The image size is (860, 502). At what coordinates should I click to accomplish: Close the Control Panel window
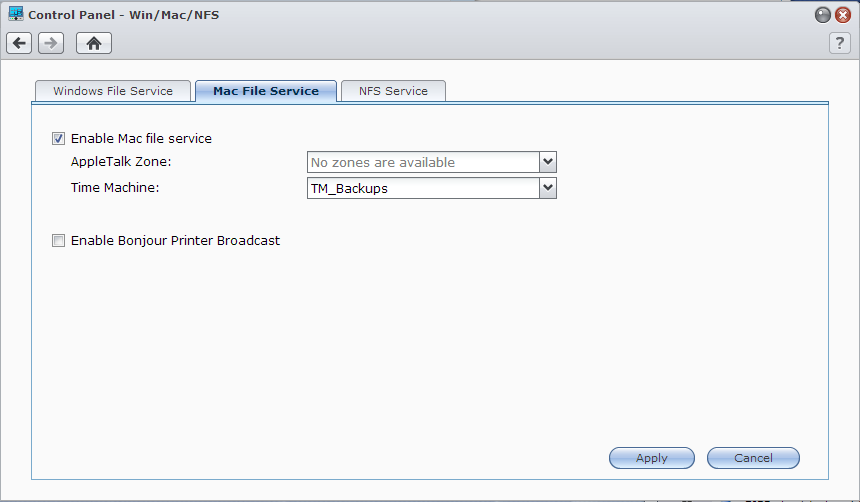843,15
